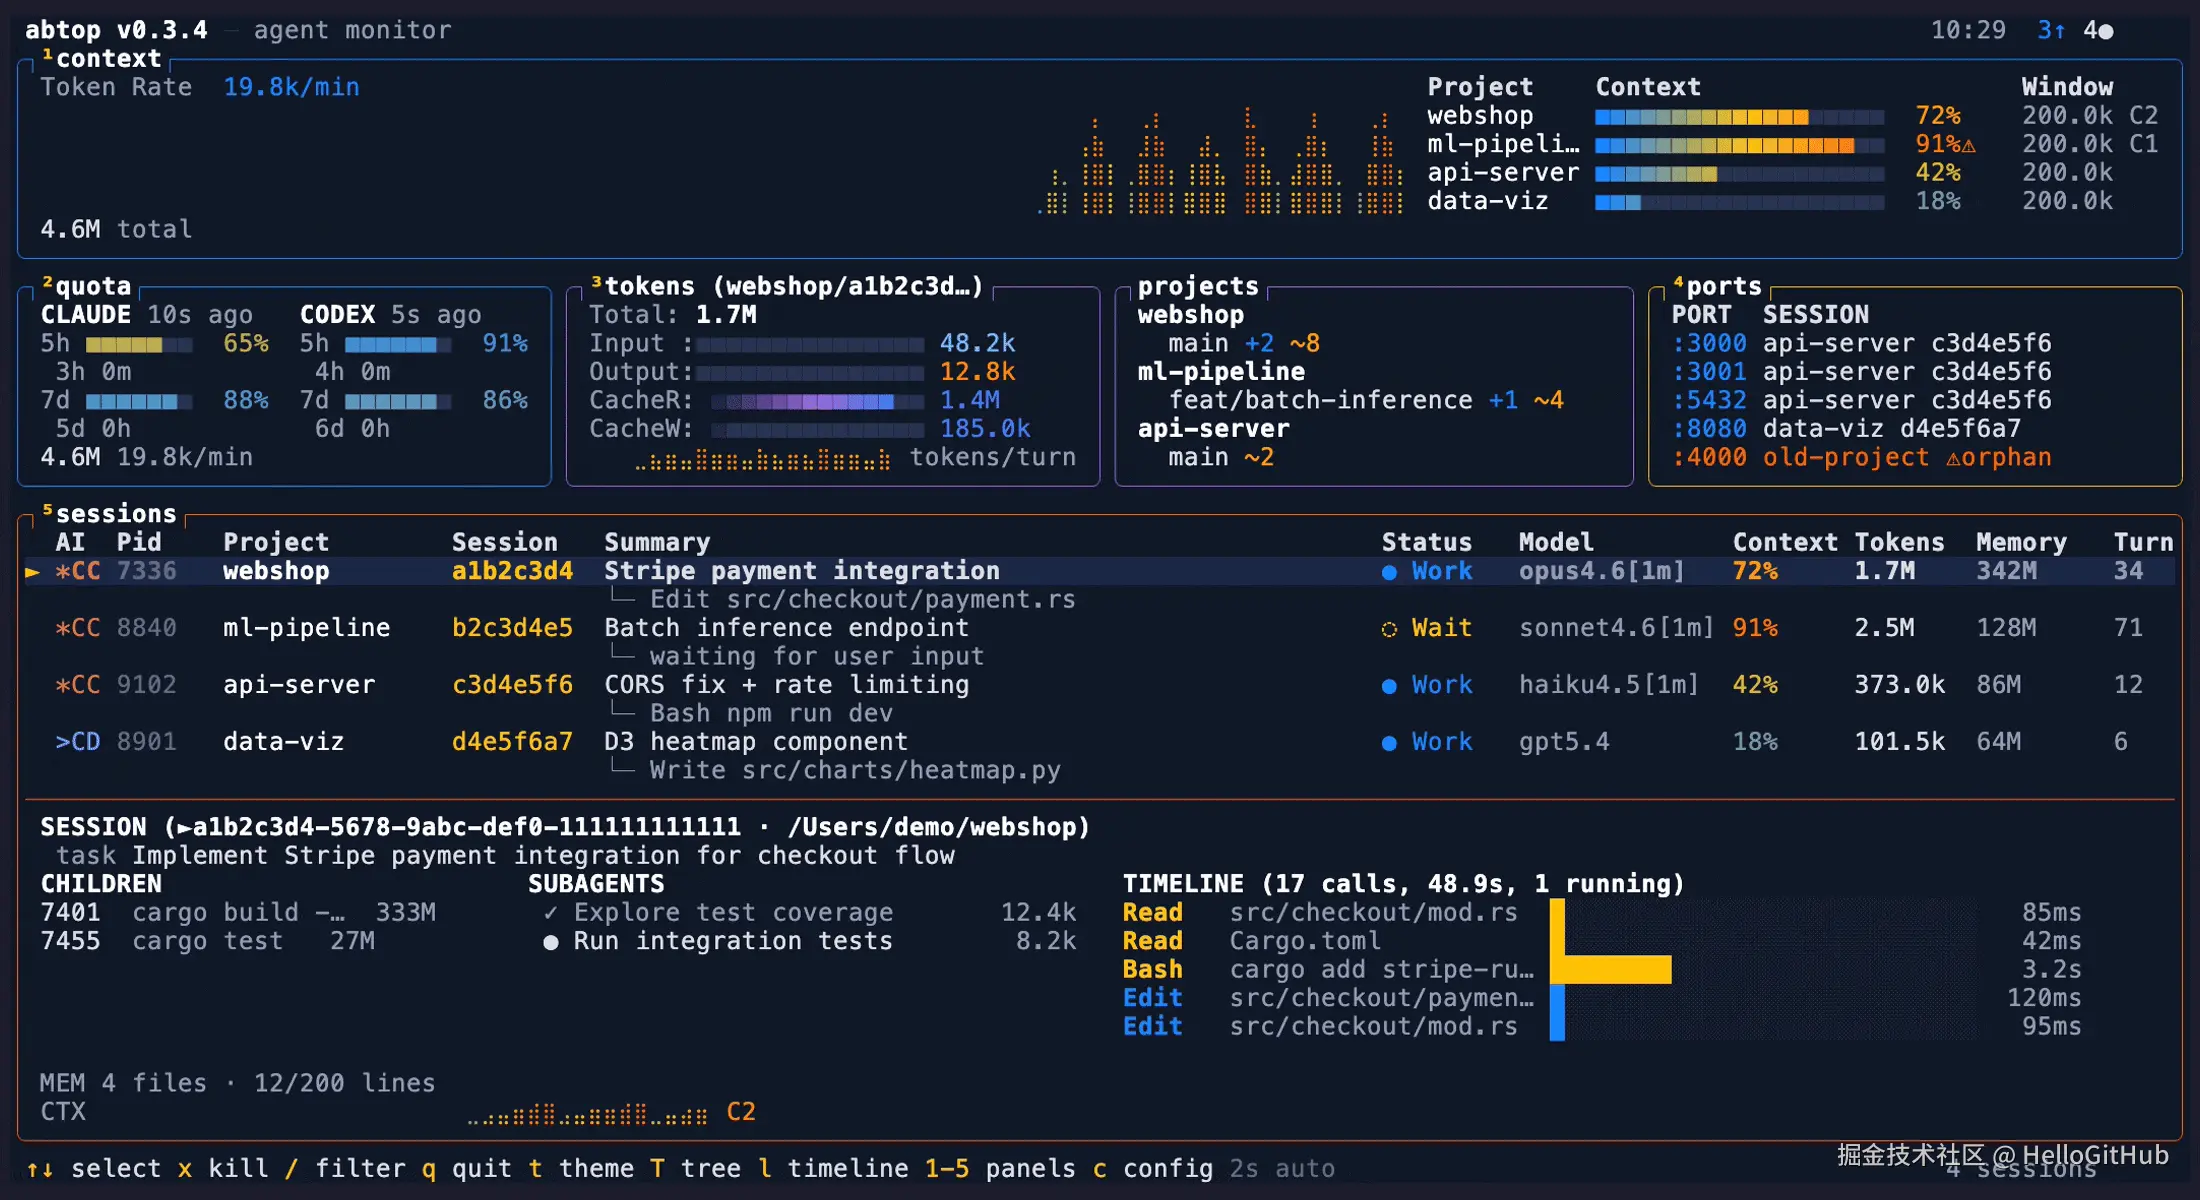The width and height of the screenshot is (2200, 1200).
Task: Click the 't theme' shortcut in footer
Action: coord(581,1169)
